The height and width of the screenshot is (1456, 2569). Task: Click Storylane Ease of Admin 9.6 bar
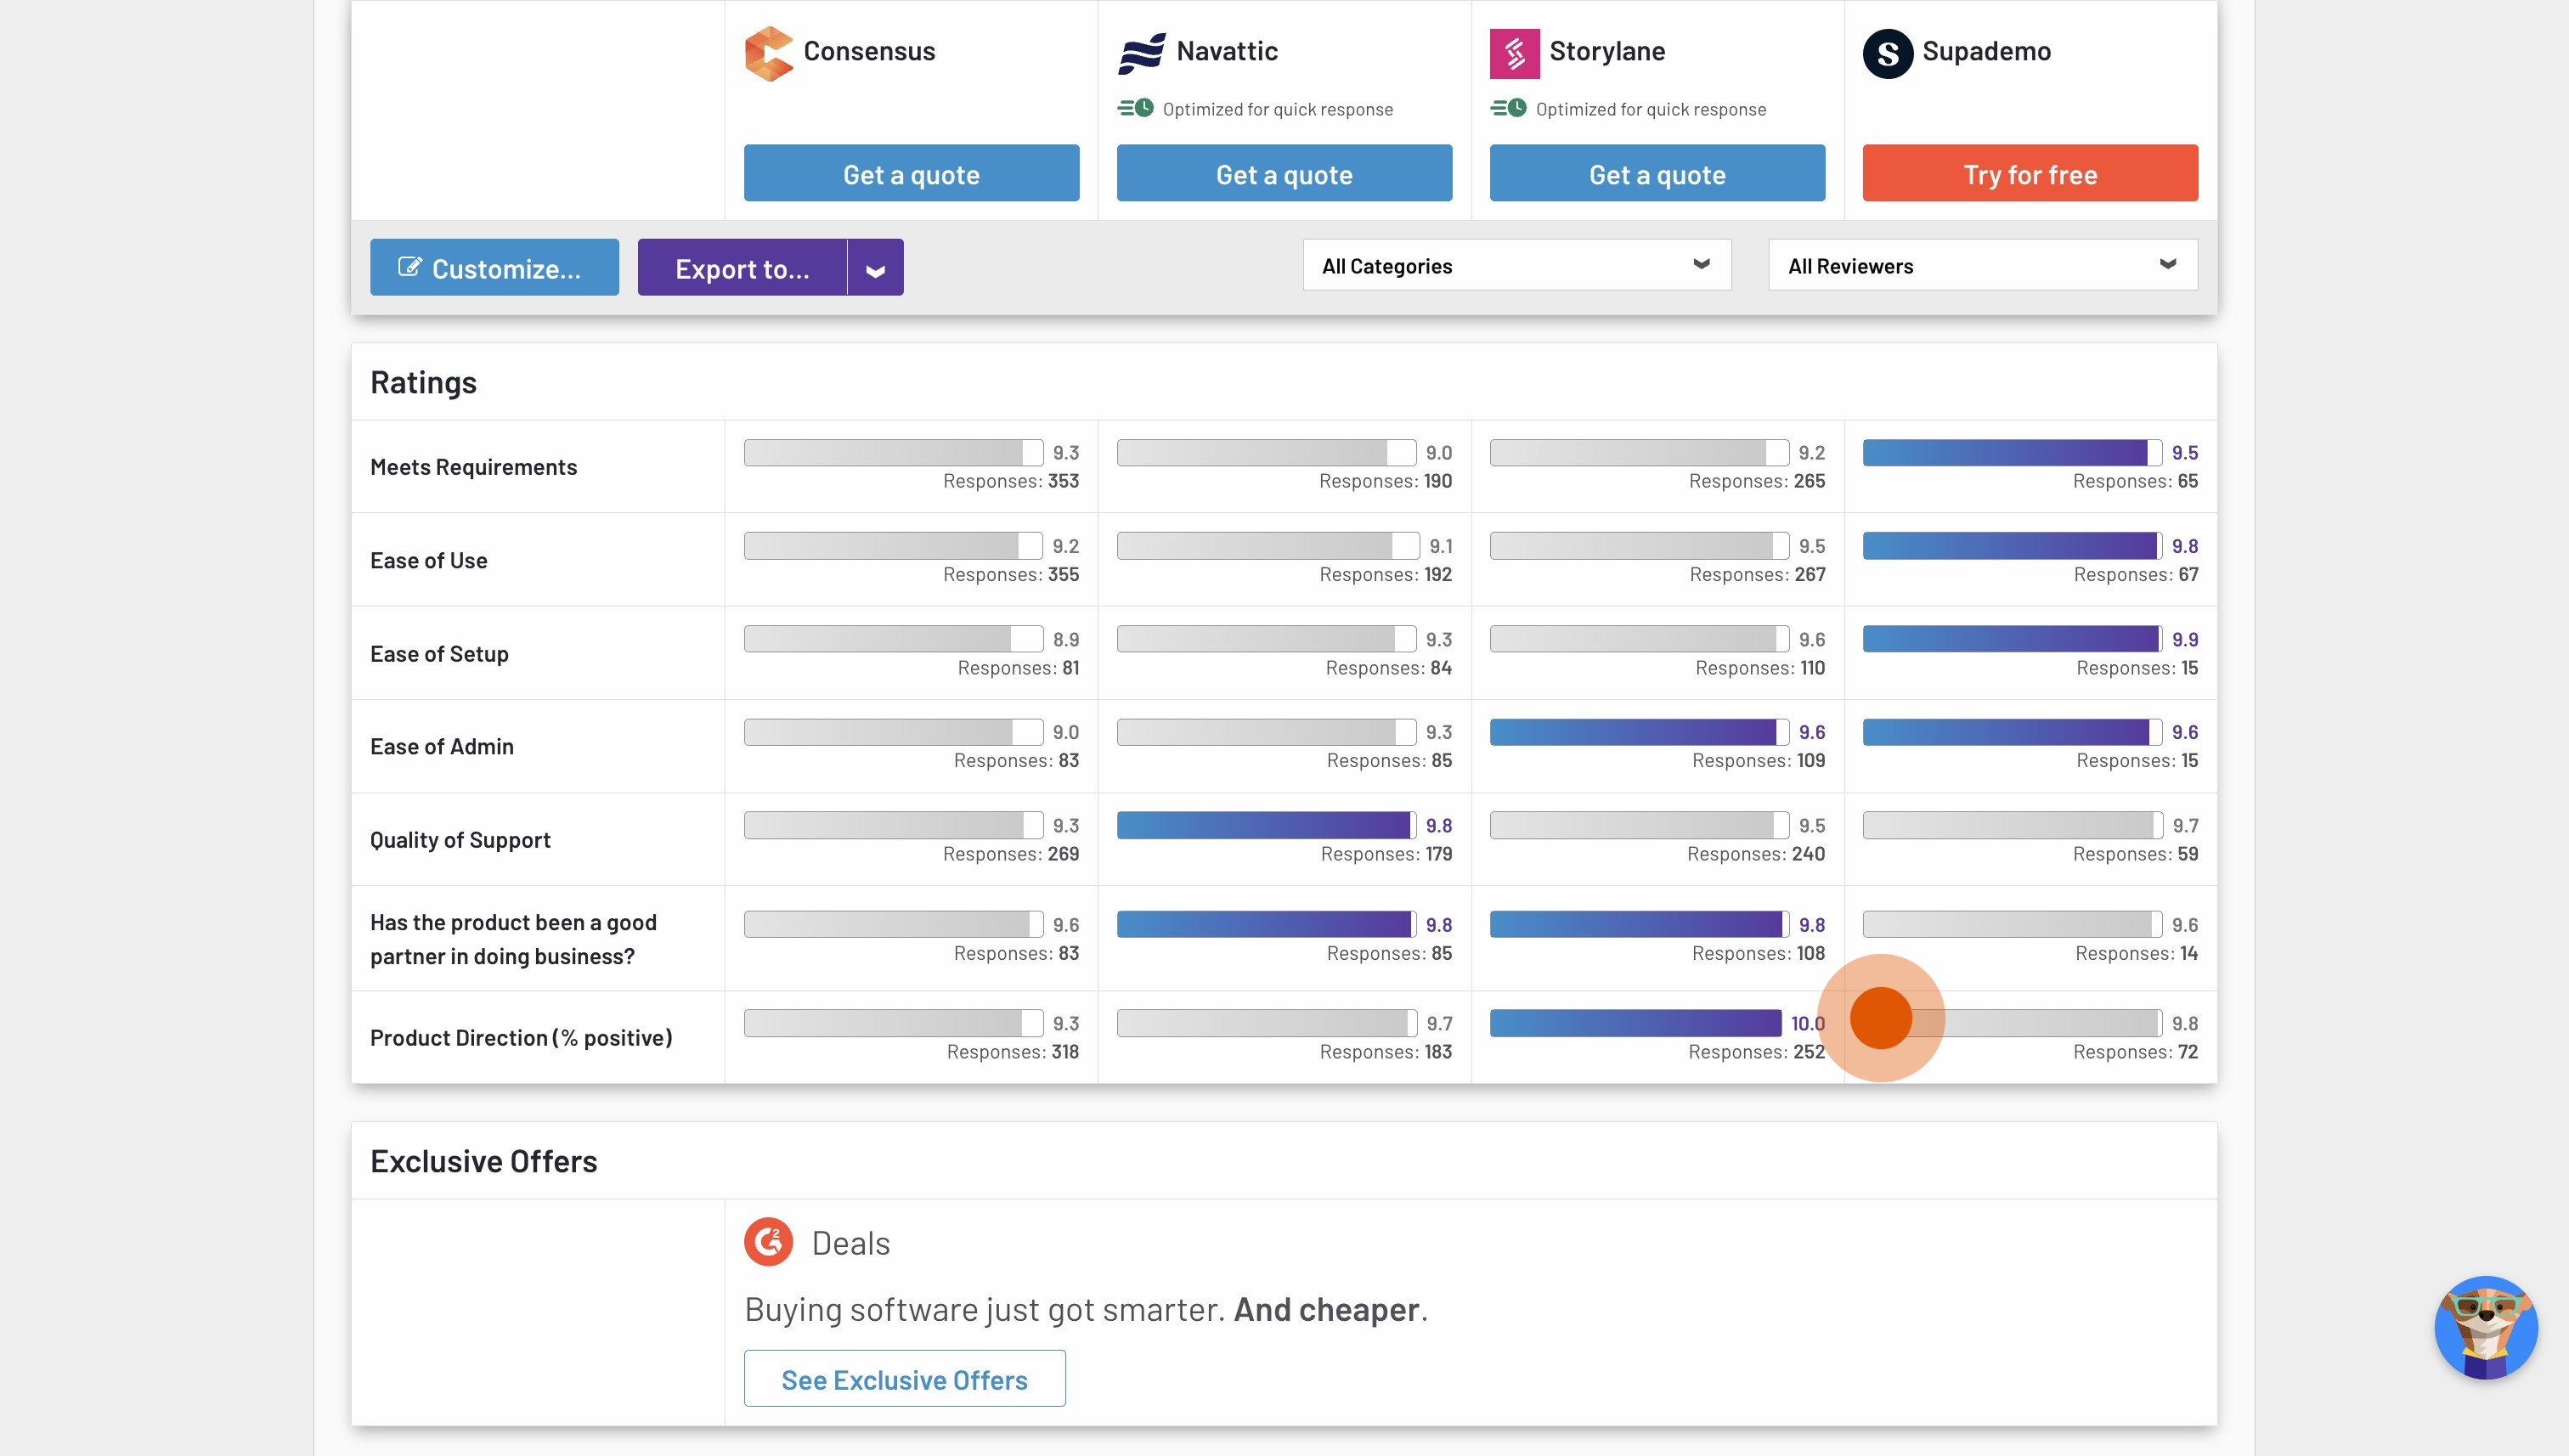pyautogui.click(x=1639, y=732)
